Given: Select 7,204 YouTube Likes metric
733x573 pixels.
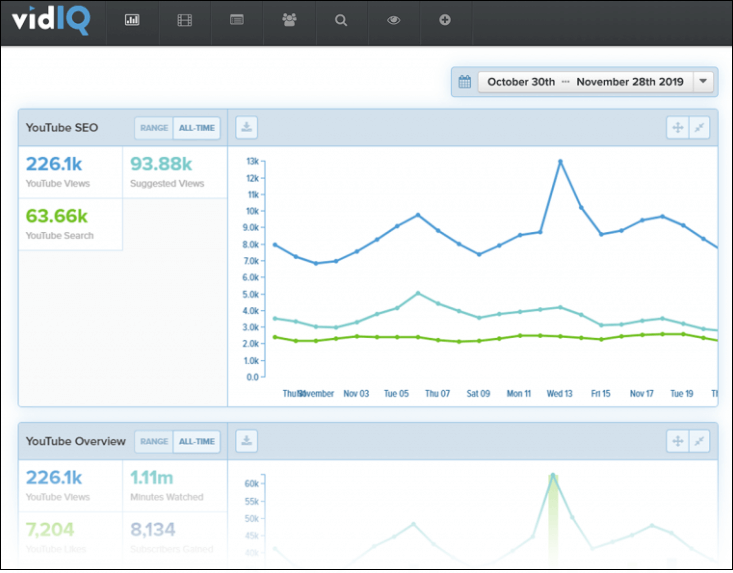Looking at the screenshot, I should coord(71,537).
